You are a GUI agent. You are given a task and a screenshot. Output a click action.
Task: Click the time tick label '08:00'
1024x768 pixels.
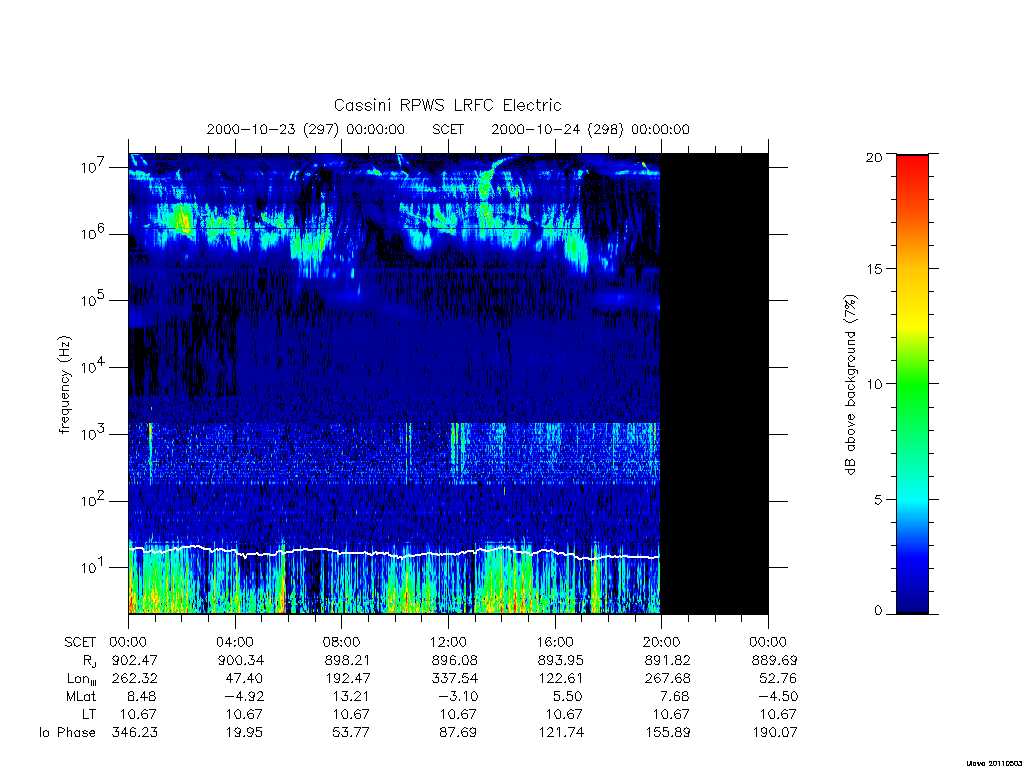tap(342, 643)
